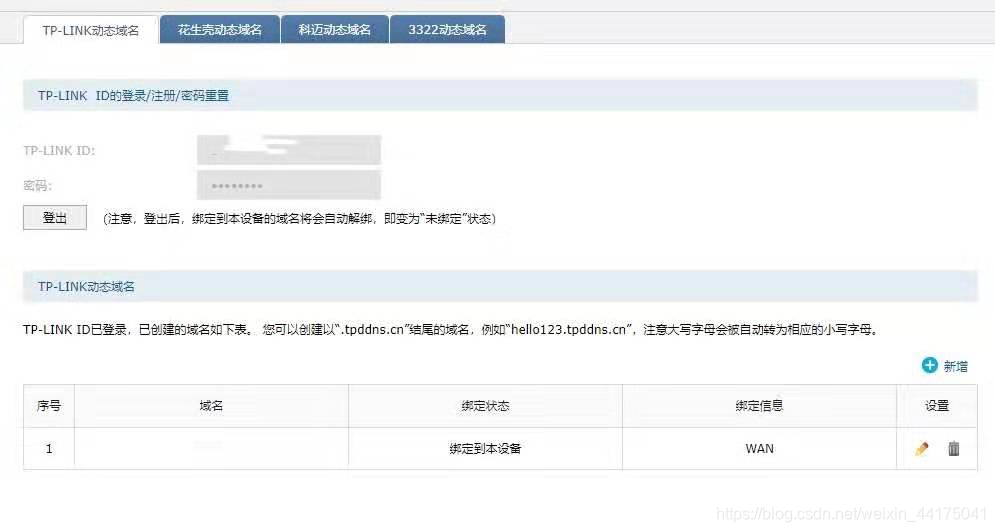Click the TP-LINK ID input field
The image size is (995, 532).
(289, 150)
